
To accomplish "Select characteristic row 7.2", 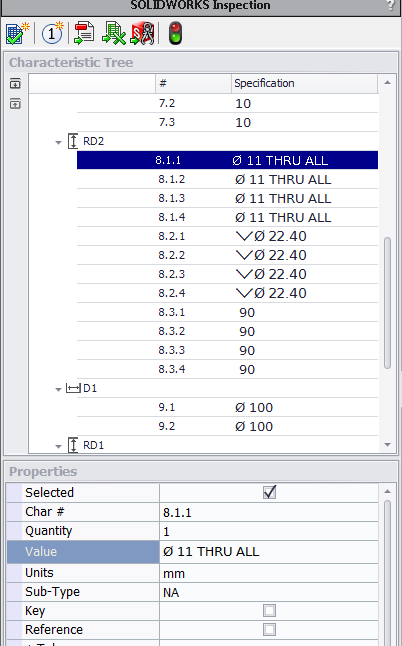I will [227, 103].
